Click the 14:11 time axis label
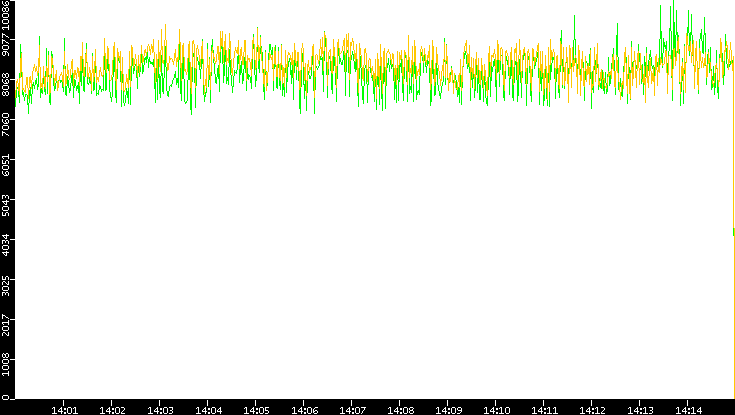 click(x=545, y=411)
